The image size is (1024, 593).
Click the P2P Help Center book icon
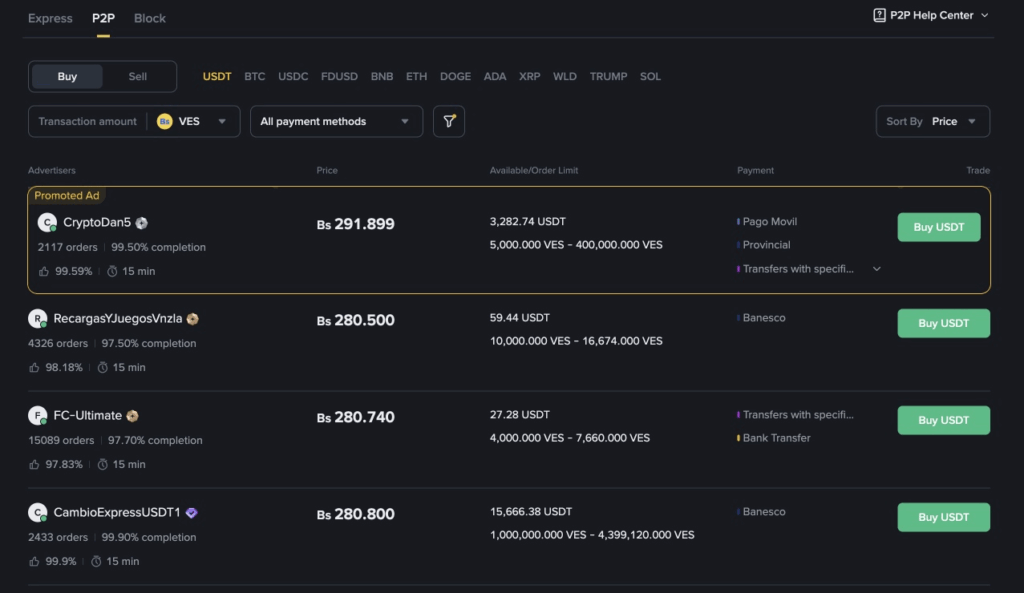pos(879,15)
